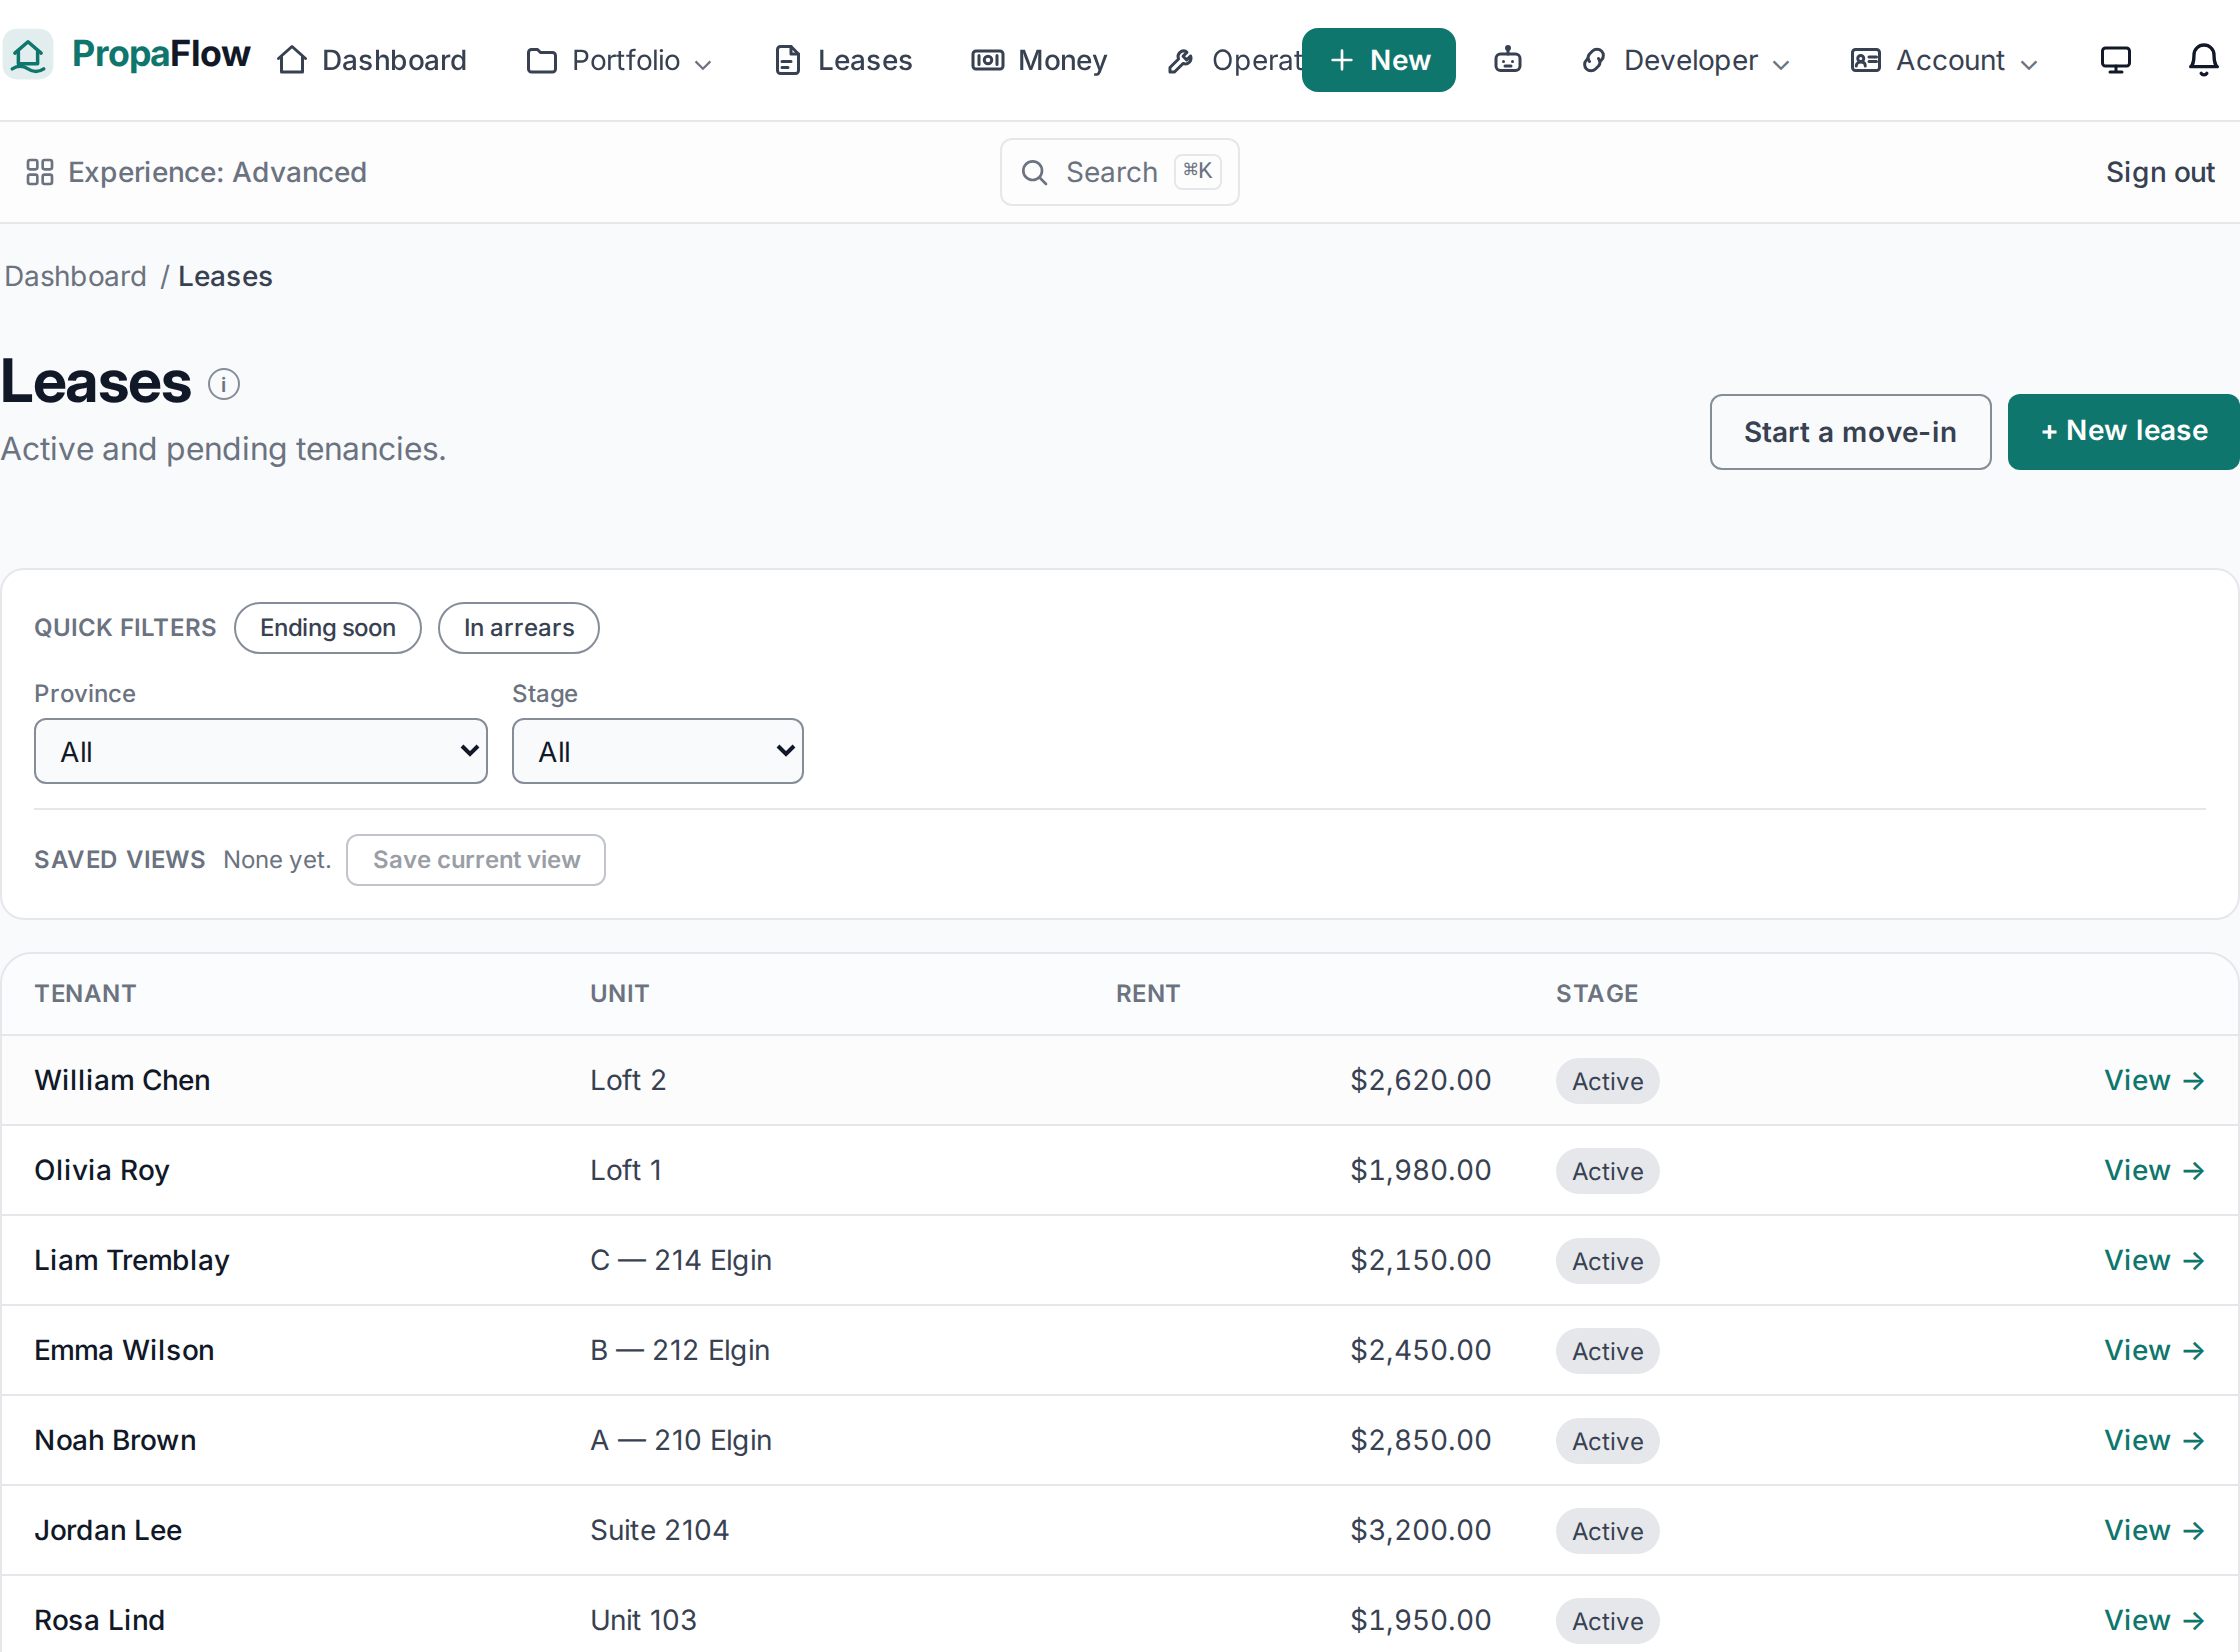Click Active badge in Noah Brown row
The height and width of the screenshot is (1652, 2240).
pyautogui.click(x=1608, y=1441)
